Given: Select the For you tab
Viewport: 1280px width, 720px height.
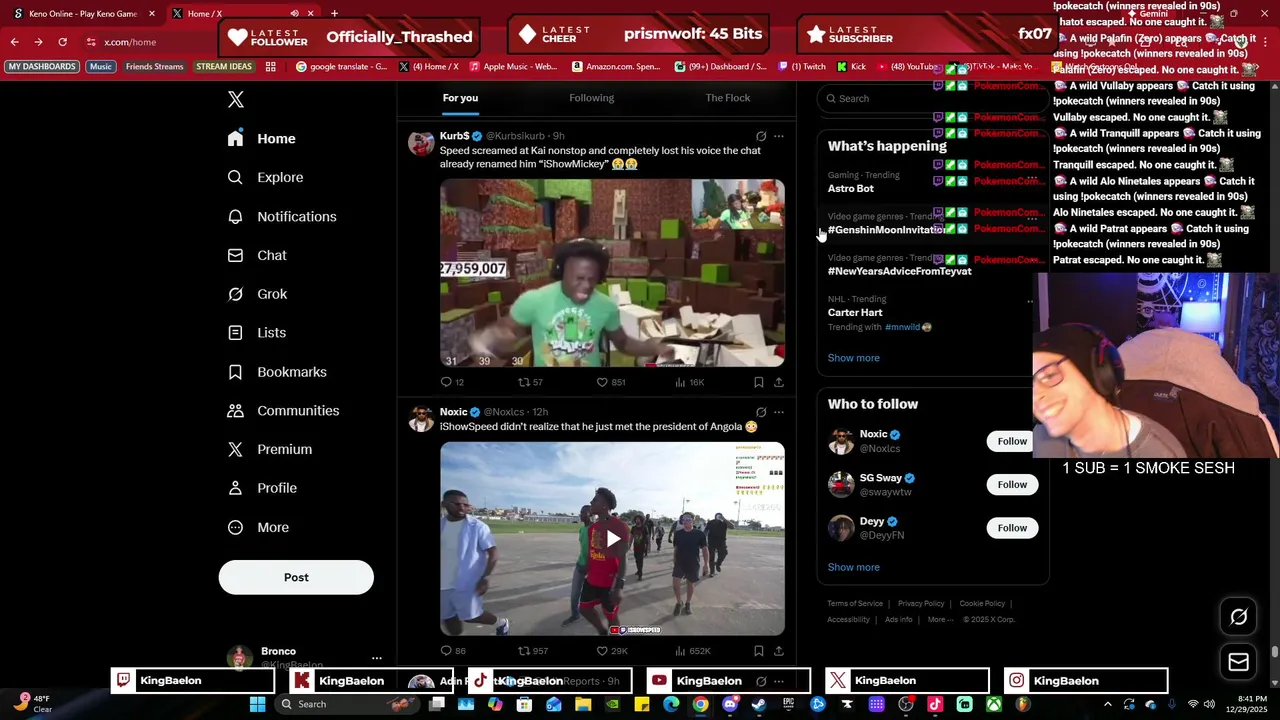Looking at the screenshot, I should point(460,98).
